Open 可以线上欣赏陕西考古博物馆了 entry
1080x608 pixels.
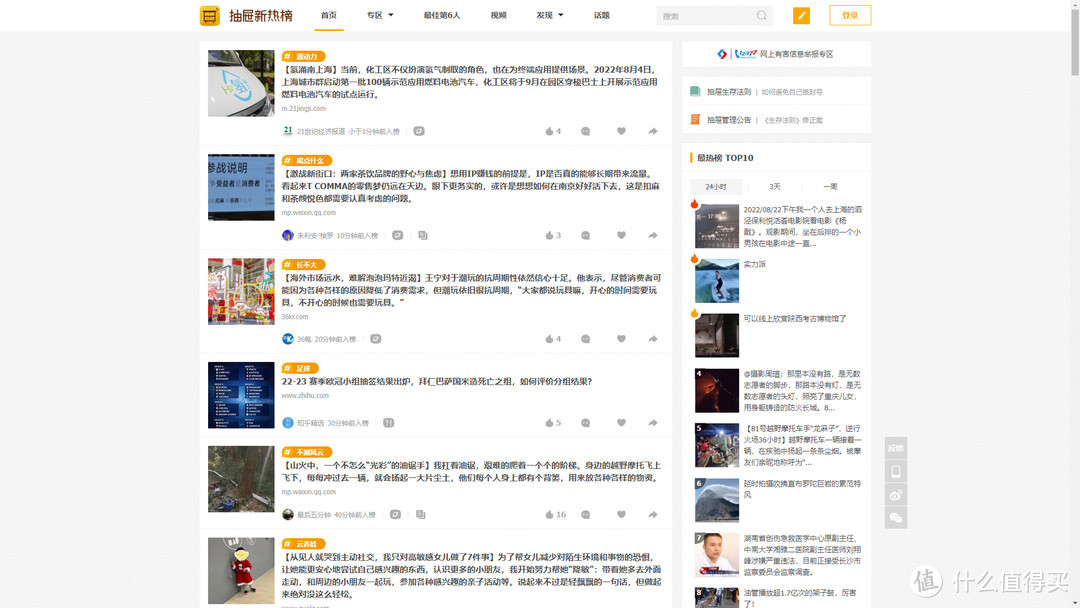click(x=795, y=319)
